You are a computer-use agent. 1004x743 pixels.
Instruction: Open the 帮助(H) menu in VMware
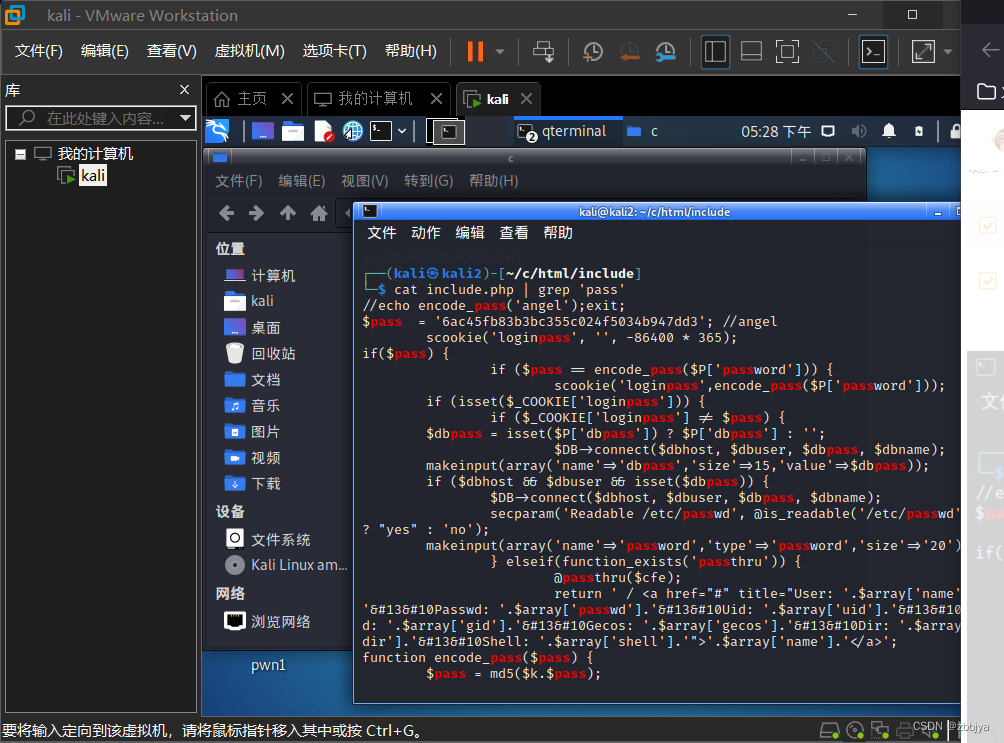point(410,51)
